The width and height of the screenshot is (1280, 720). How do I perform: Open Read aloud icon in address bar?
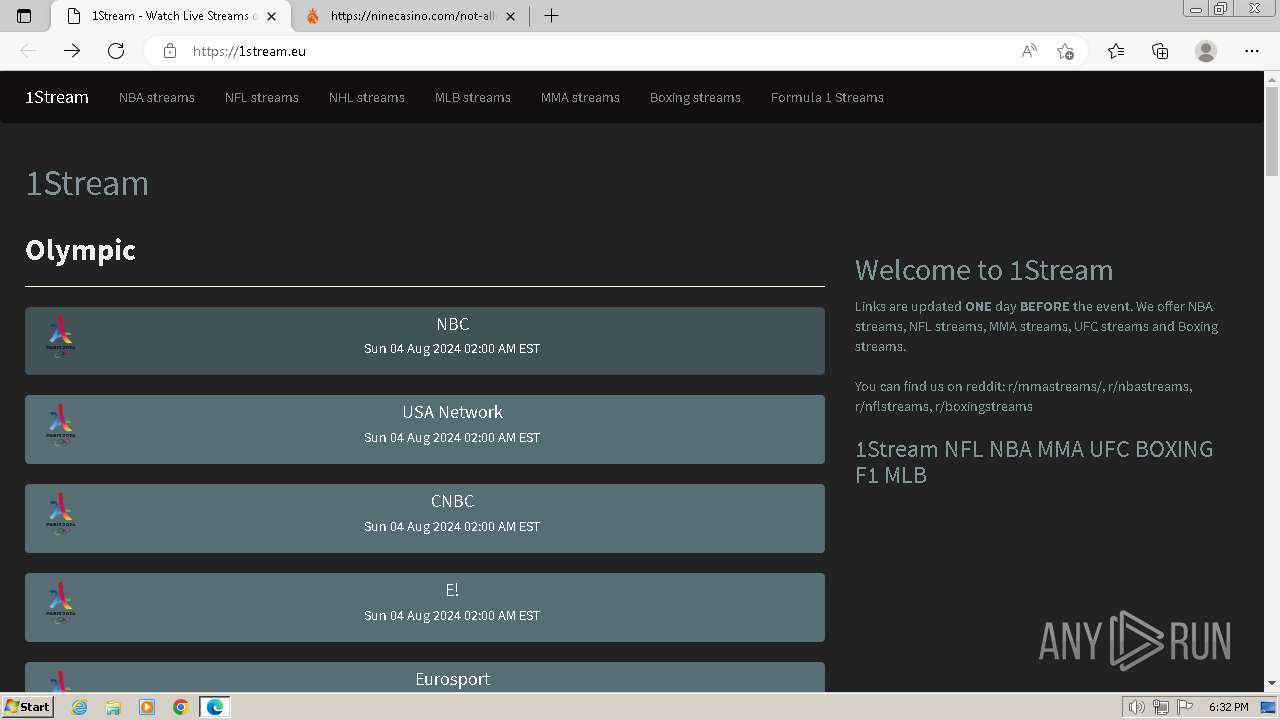[x=1029, y=51]
